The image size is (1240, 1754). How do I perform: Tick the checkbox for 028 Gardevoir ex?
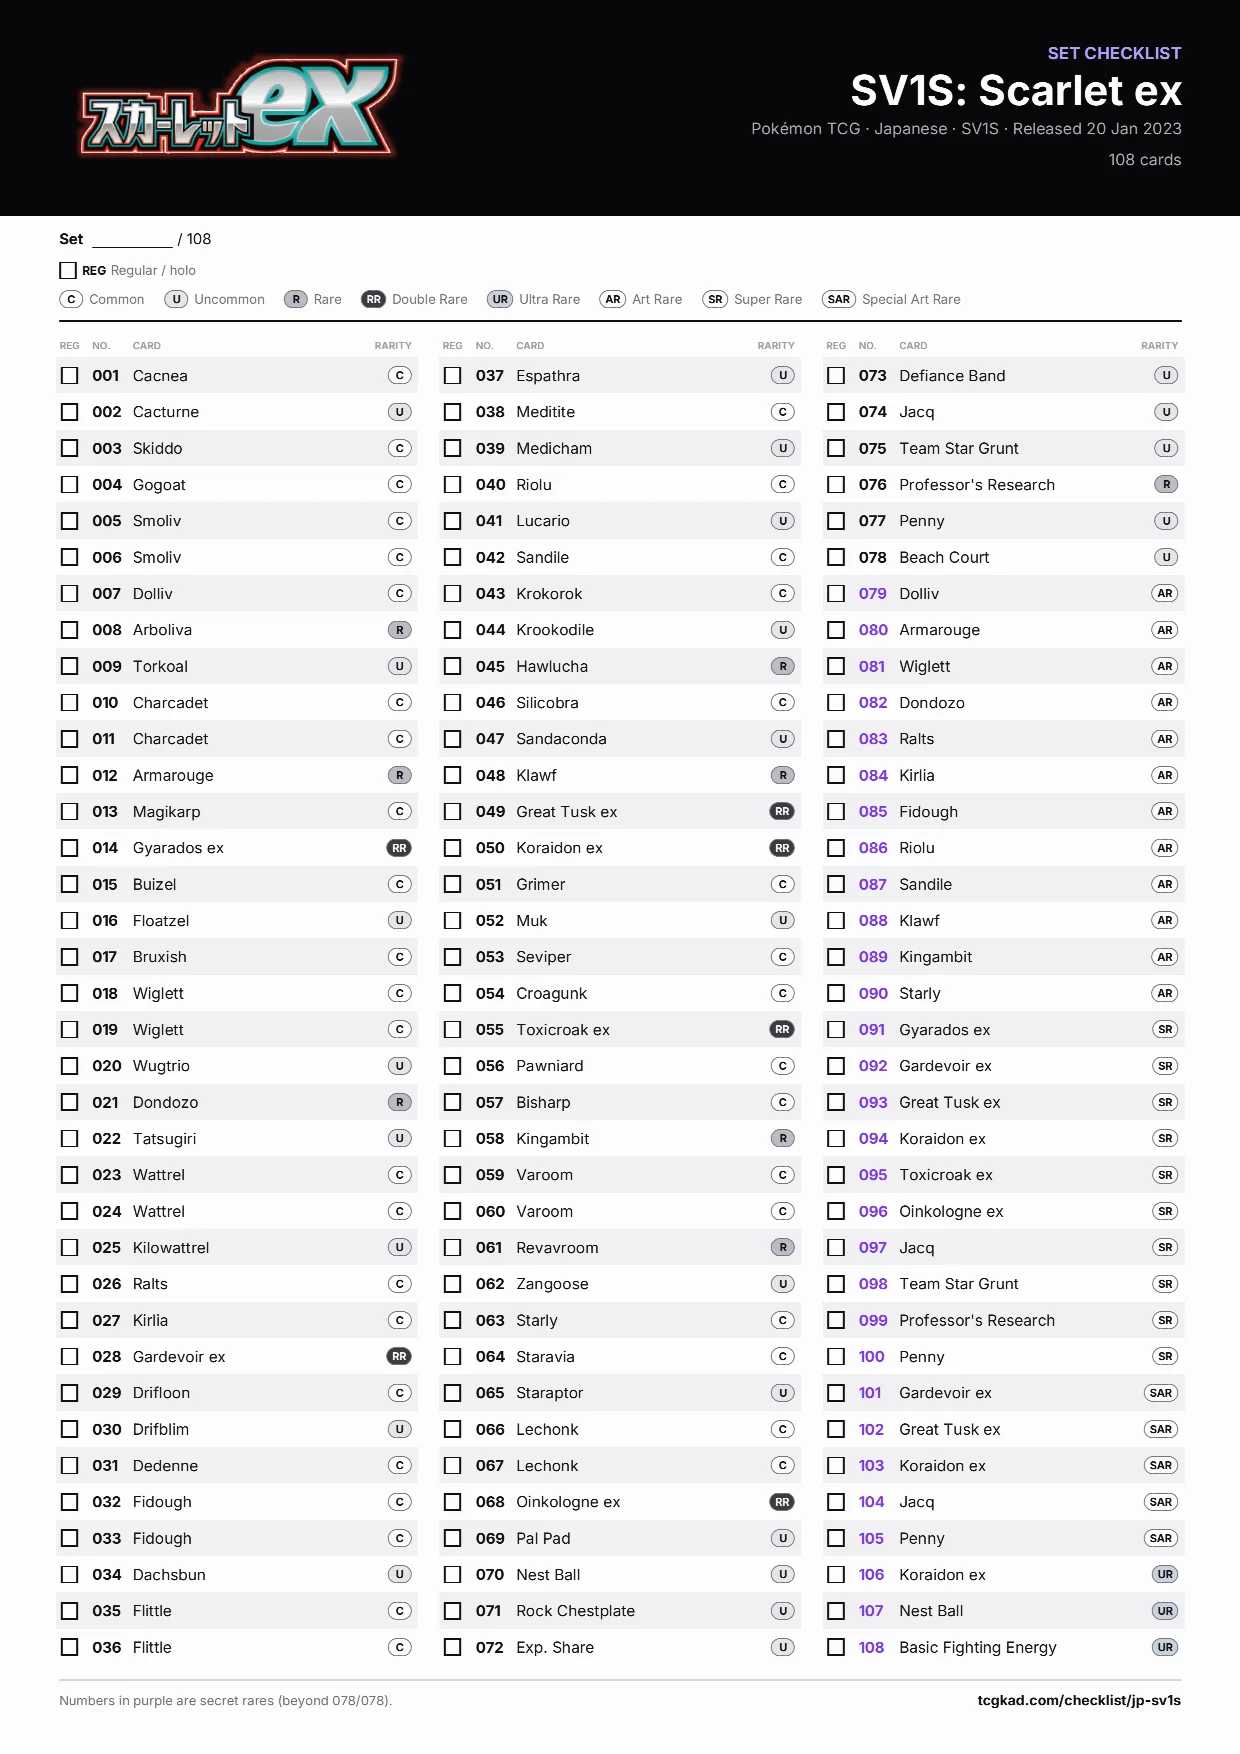pyautogui.click(x=70, y=1357)
